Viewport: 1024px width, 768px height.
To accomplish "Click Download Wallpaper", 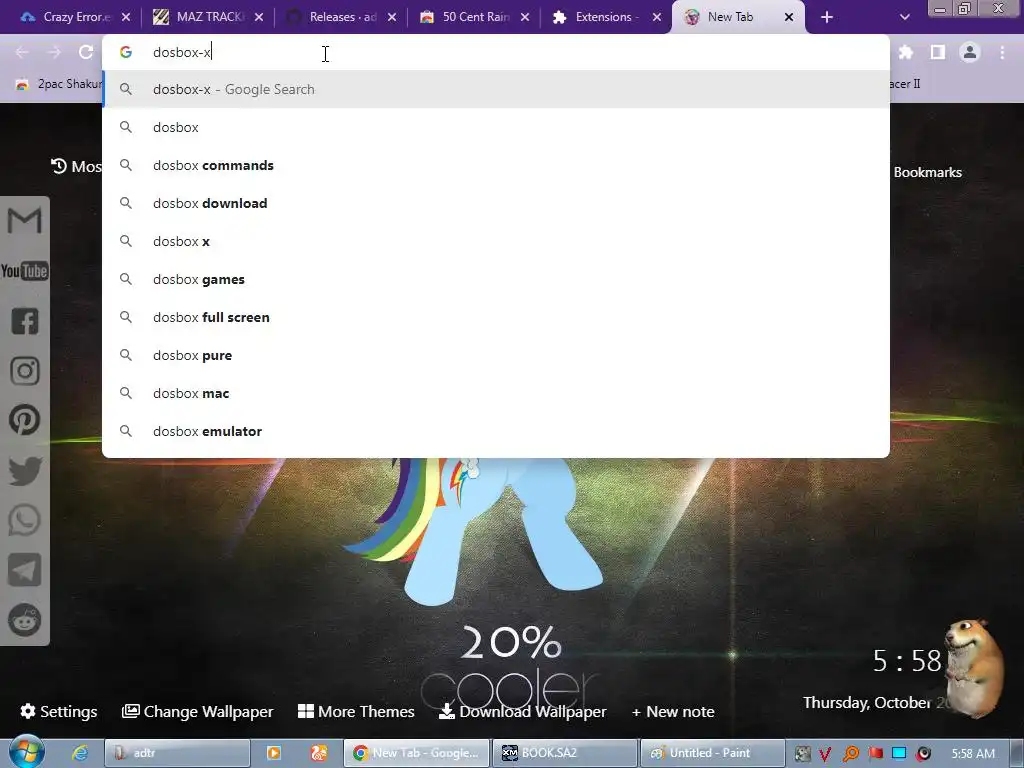I will pos(522,711).
